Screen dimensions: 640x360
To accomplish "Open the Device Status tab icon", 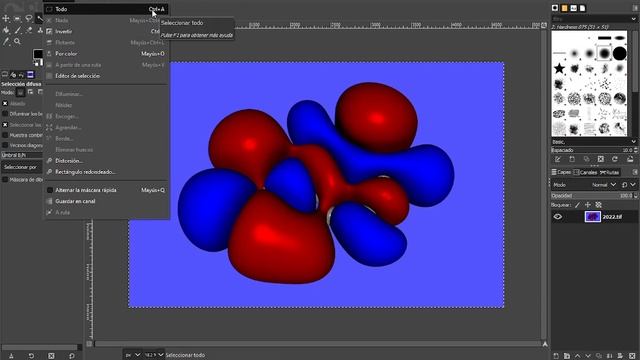I will pyautogui.click(x=13, y=75).
